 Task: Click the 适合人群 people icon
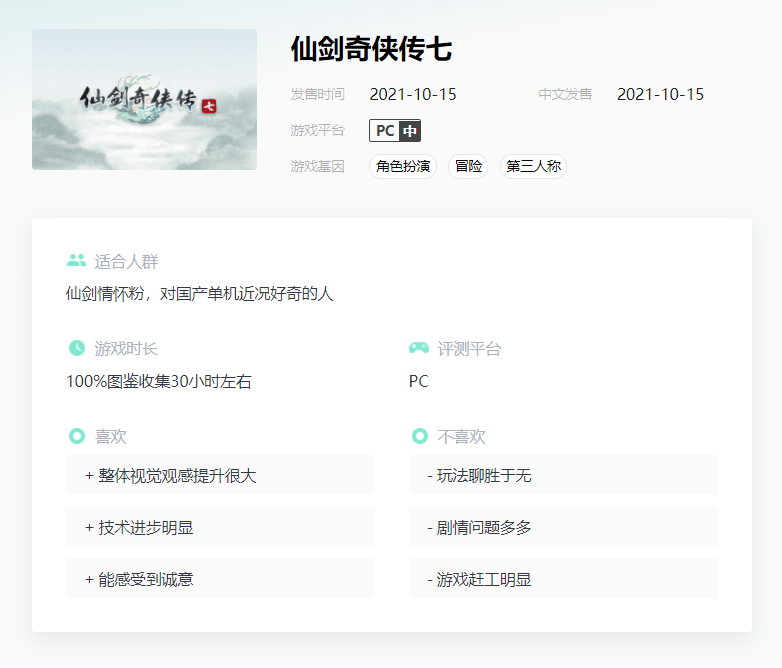tap(76, 260)
